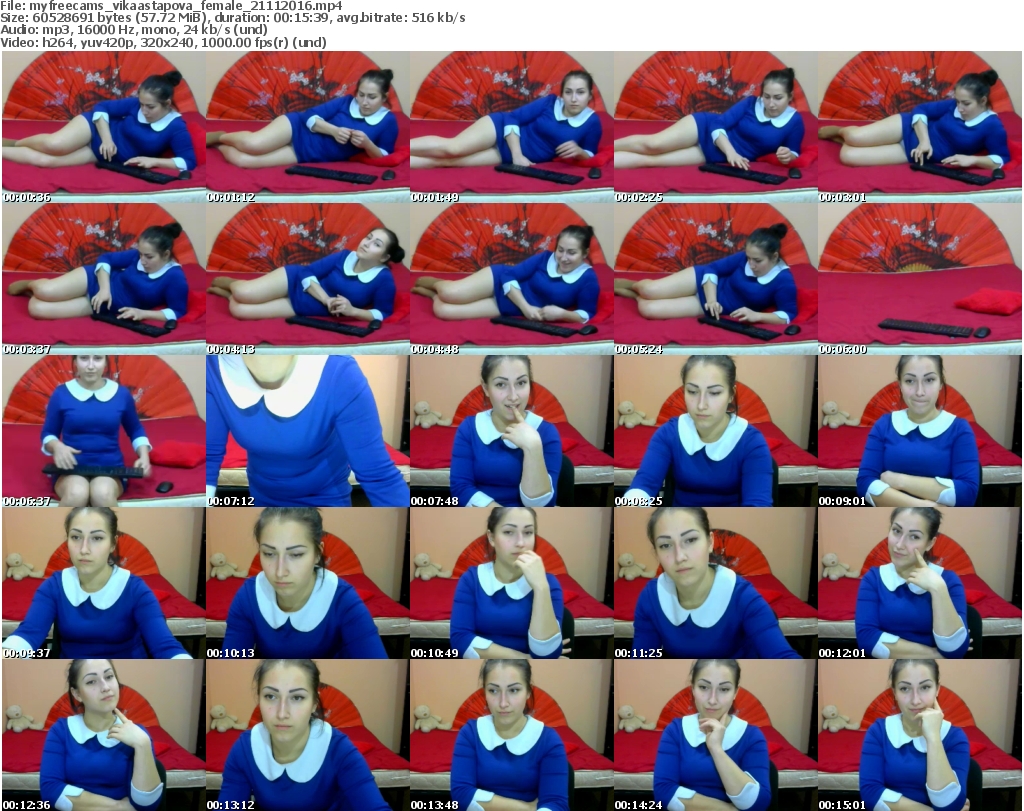This screenshot has height=811, width=1024.
Task: Select the frame at 00:01:12
Action: (x=308, y=127)
